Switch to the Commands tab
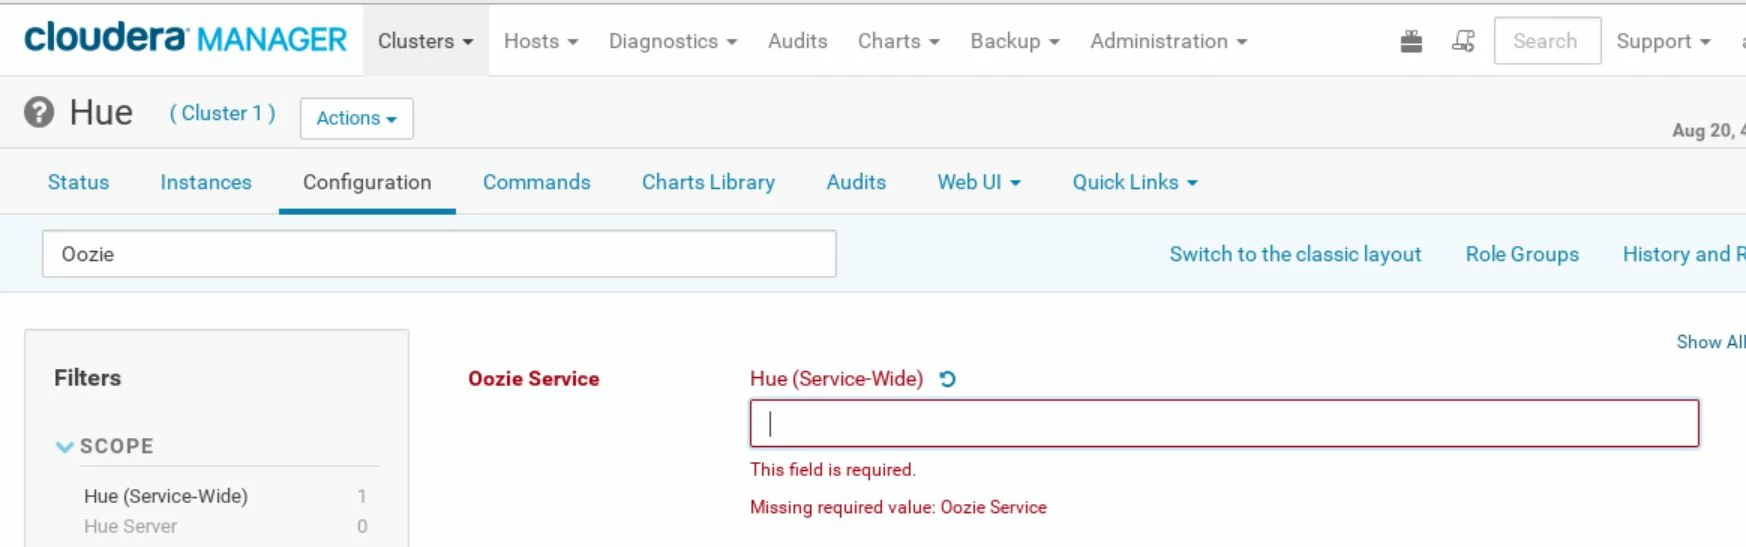 pyautogui.click(x=537, y=182)
